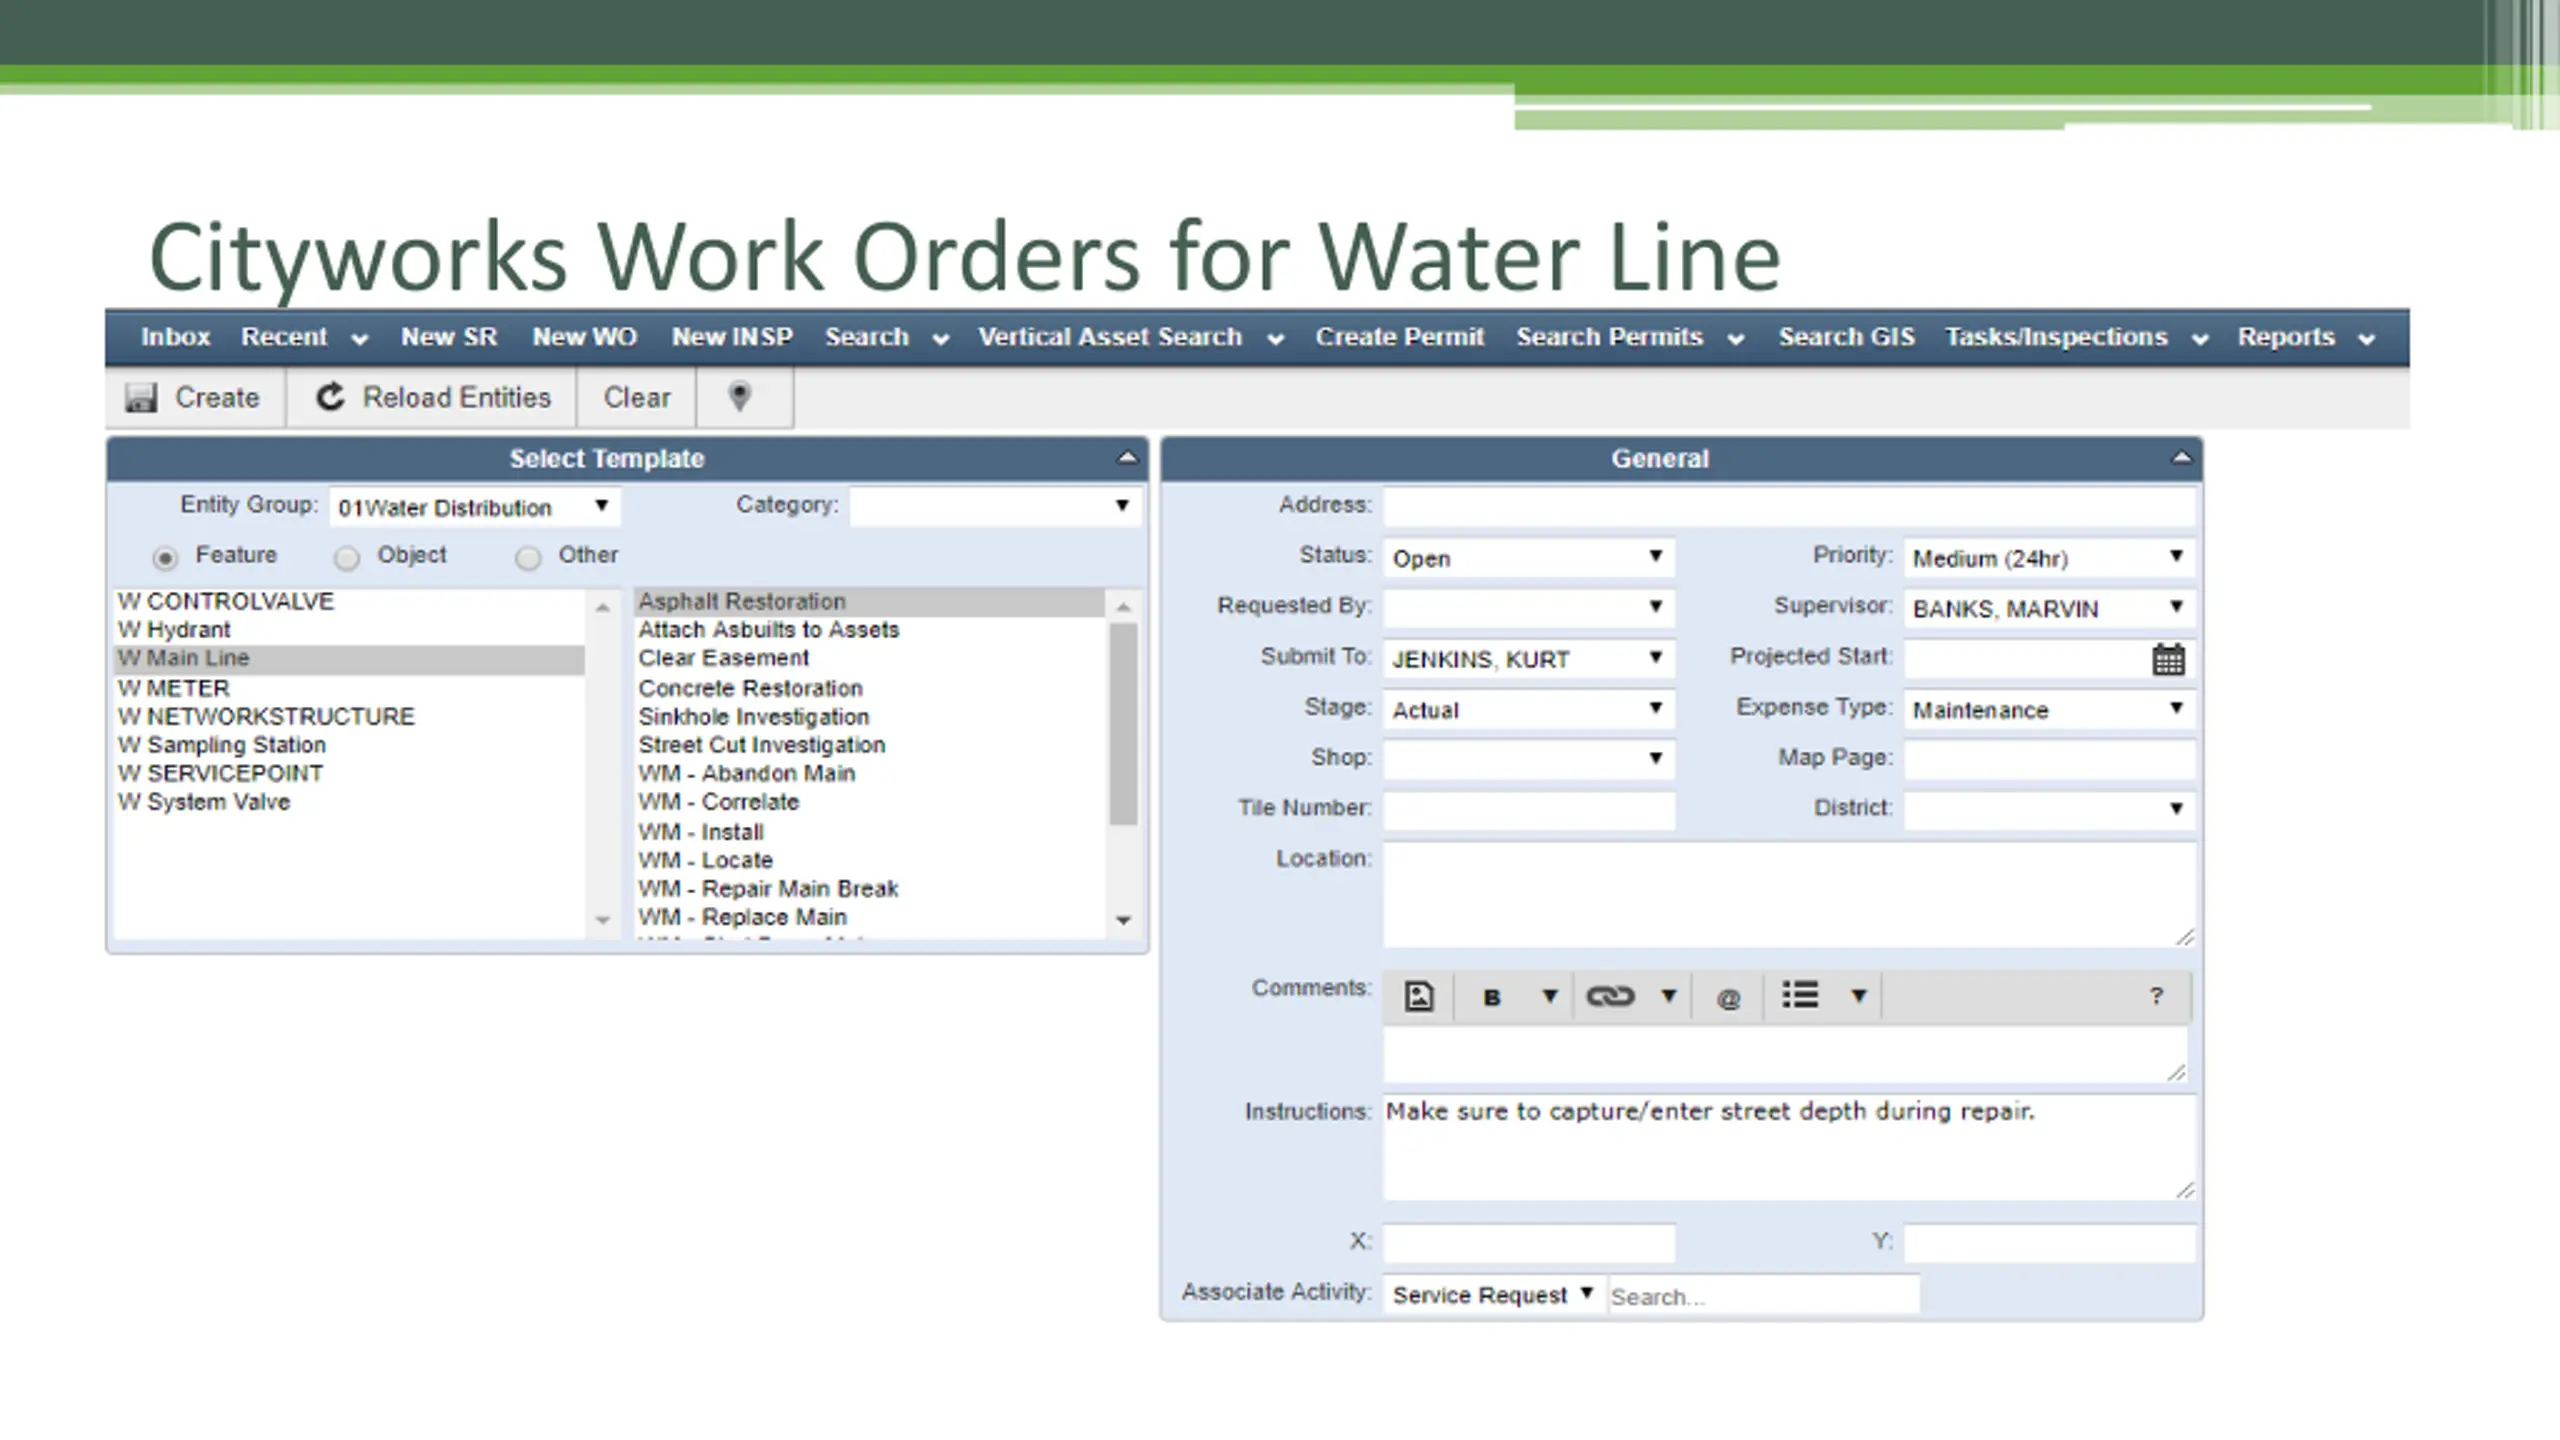
Task: Open the Recent menu
Action: coord(304,337)
